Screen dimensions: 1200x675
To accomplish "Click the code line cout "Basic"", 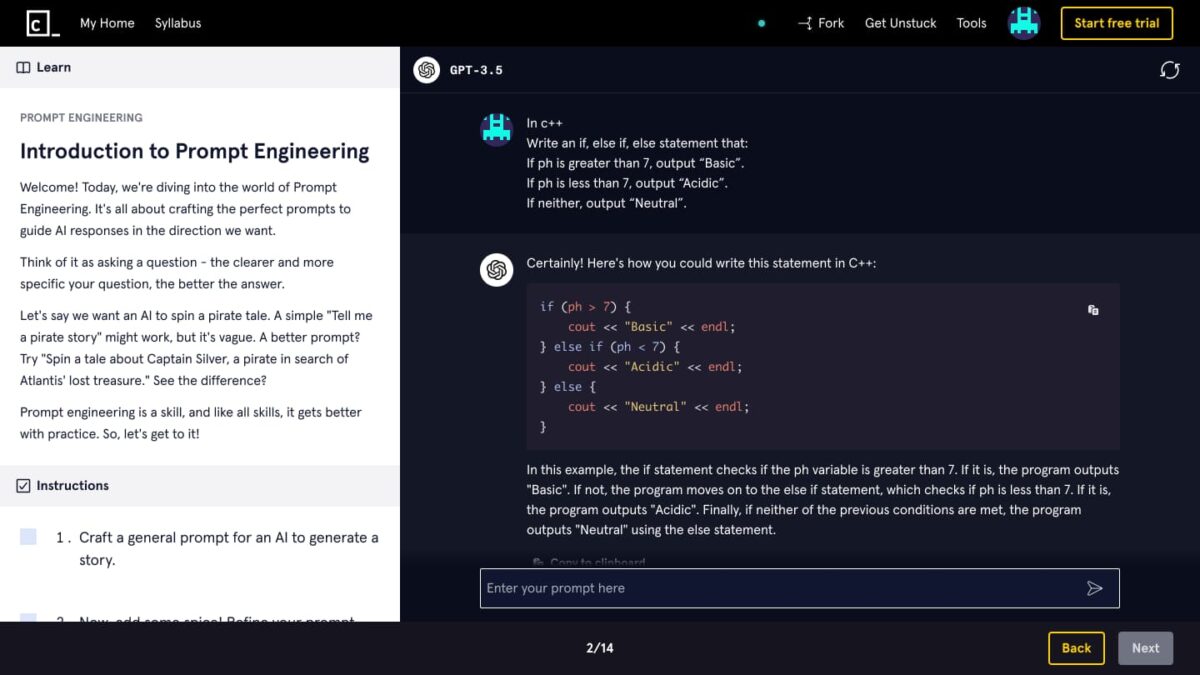I will (x=651, y=327).
